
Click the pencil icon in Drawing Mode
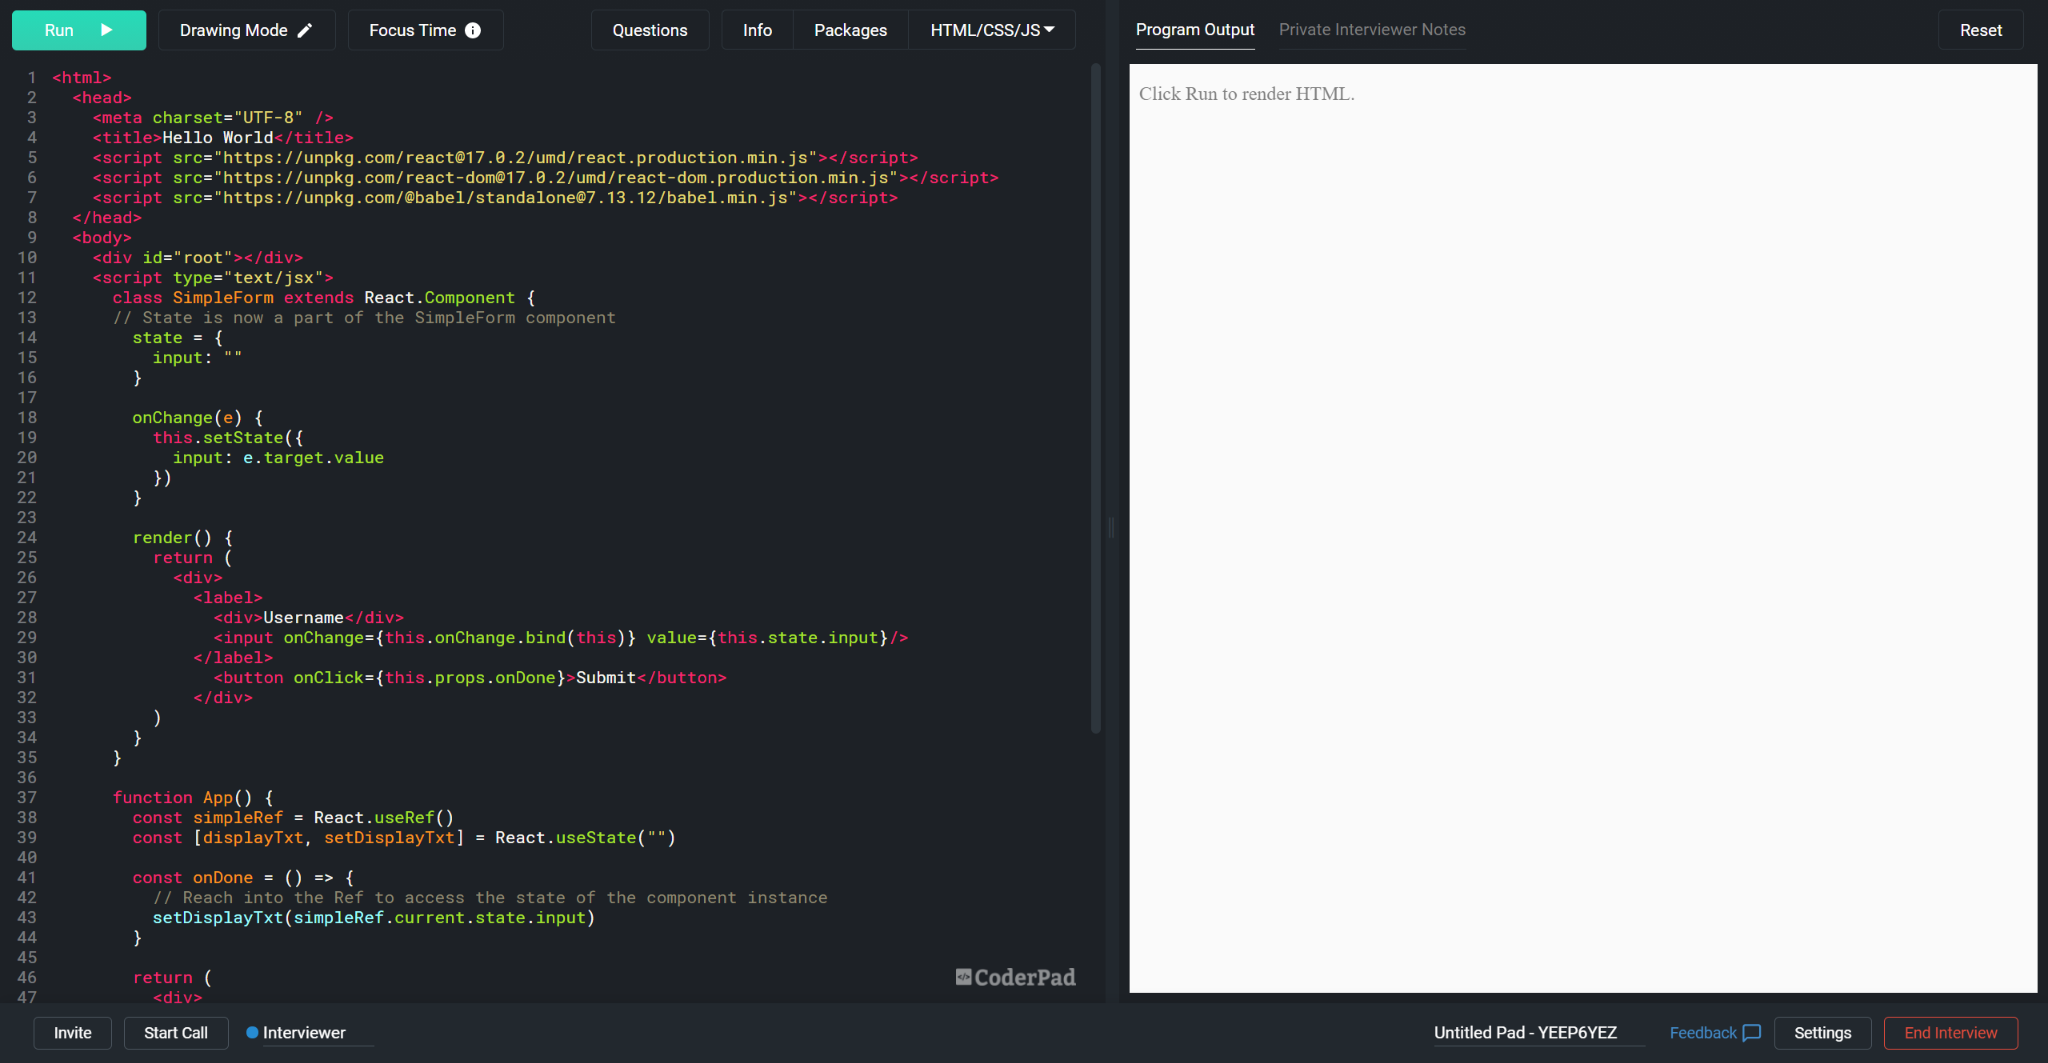coord(305,30)
